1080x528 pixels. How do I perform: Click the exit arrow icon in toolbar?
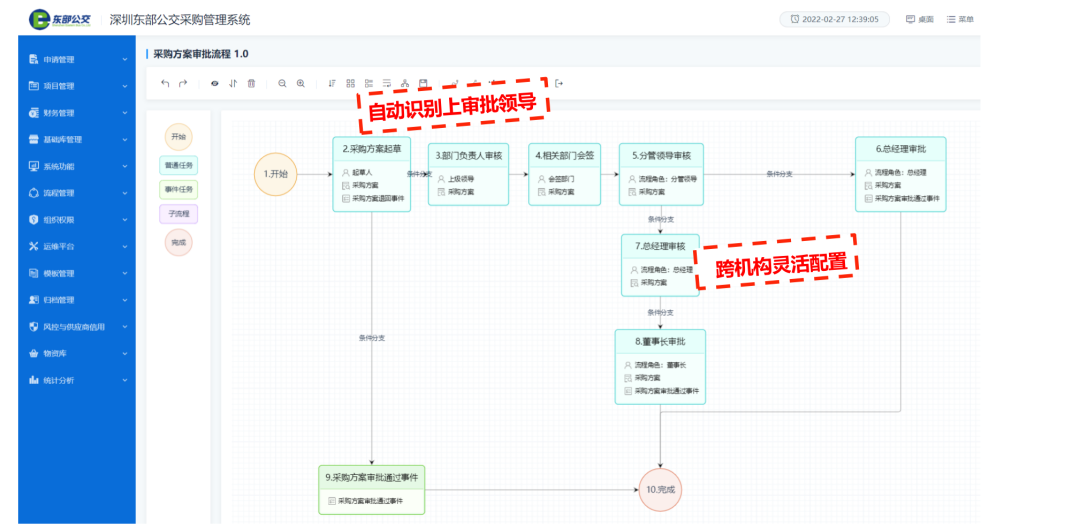(559, 83)
